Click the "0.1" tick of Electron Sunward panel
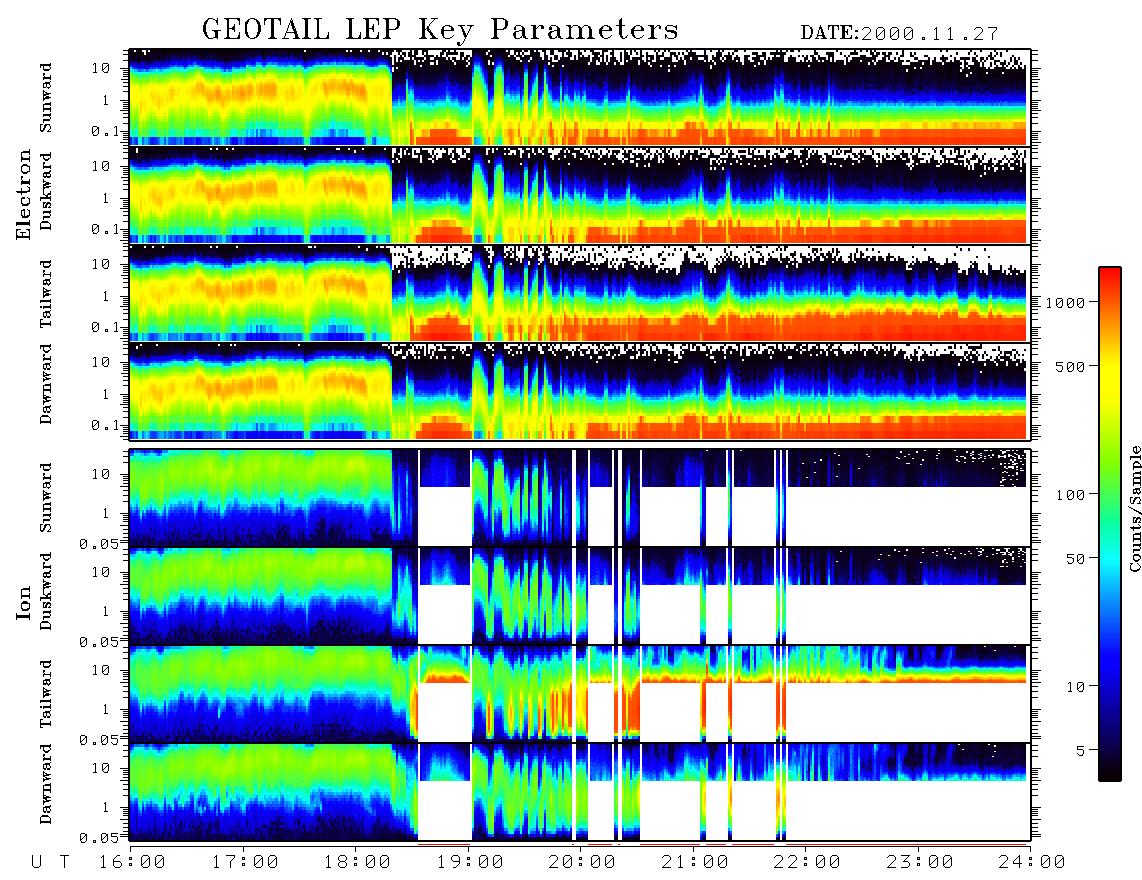1142x880 pixels. pyautogui.click(x=104, y=131)
